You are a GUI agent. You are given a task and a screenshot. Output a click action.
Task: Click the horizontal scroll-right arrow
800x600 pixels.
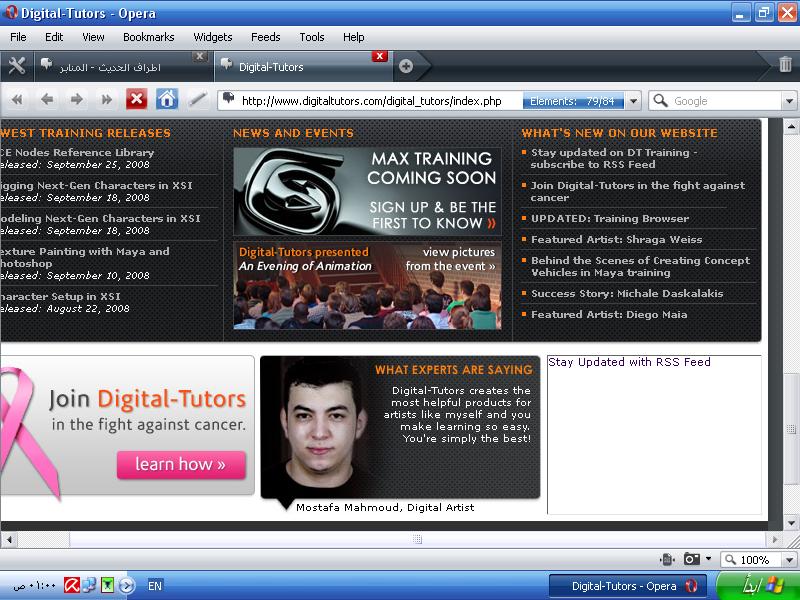(774, 539)
